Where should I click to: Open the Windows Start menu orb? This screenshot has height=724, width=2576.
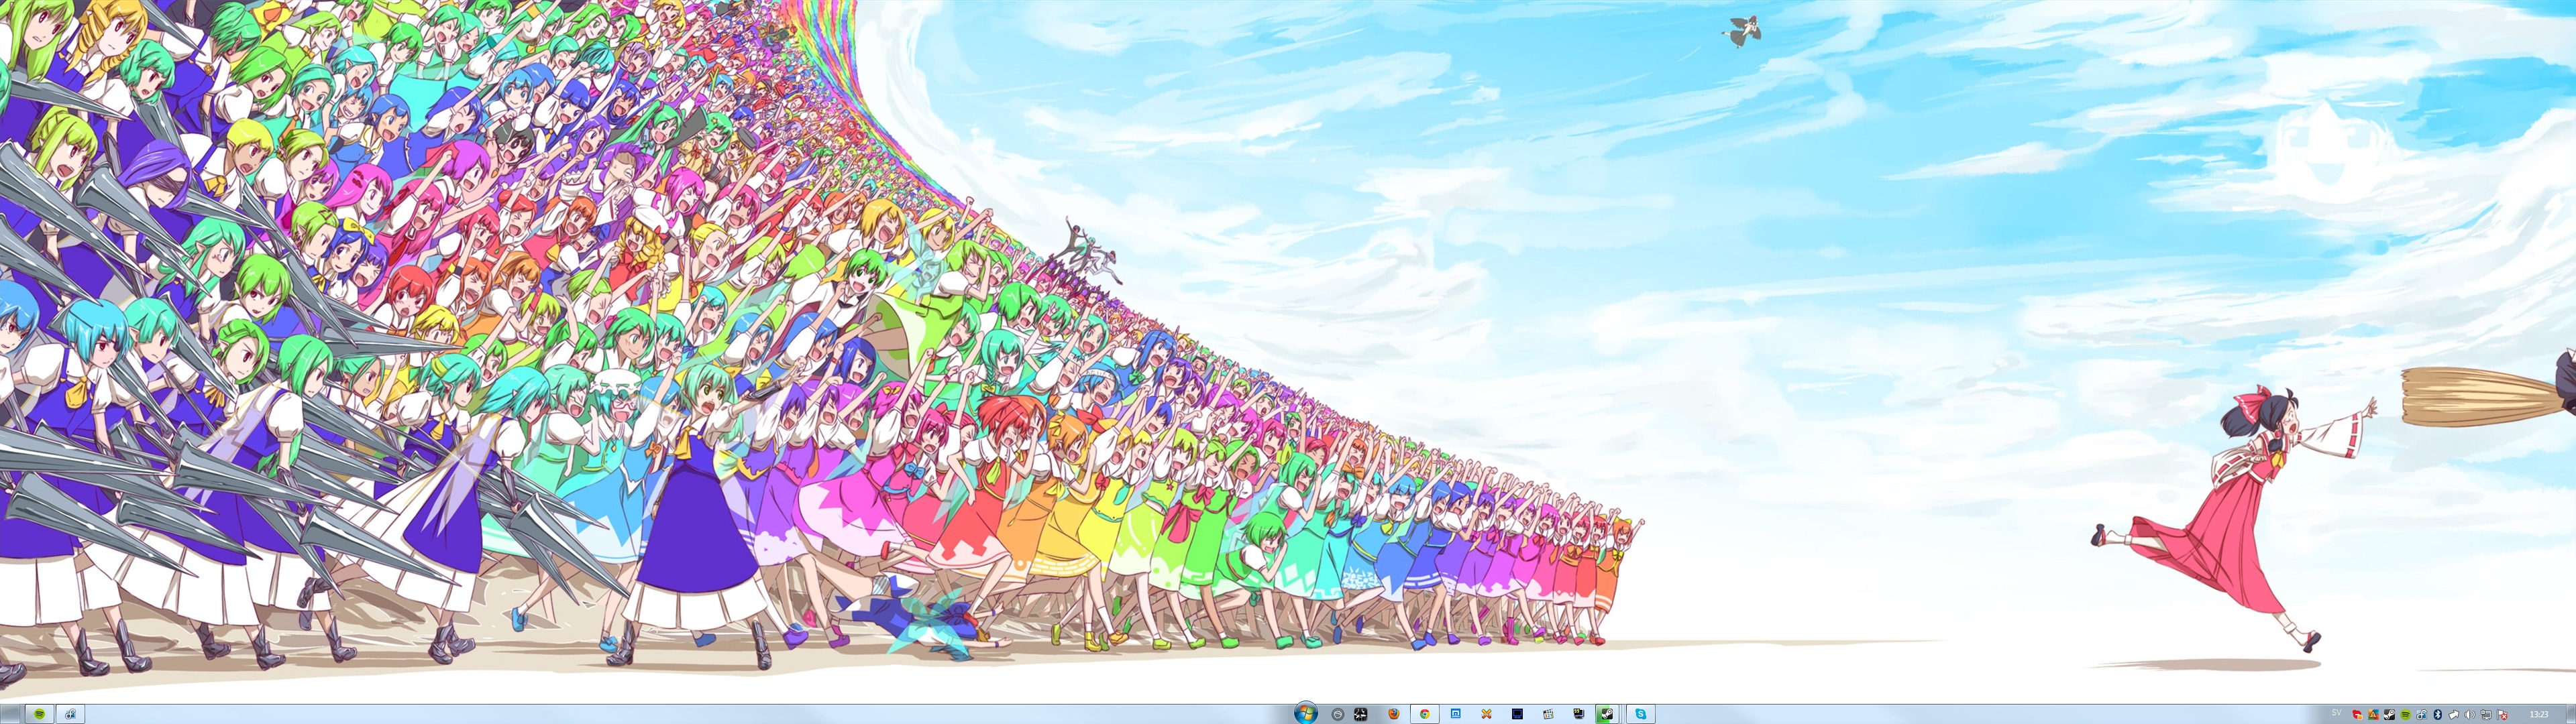tap(1306, 714)
